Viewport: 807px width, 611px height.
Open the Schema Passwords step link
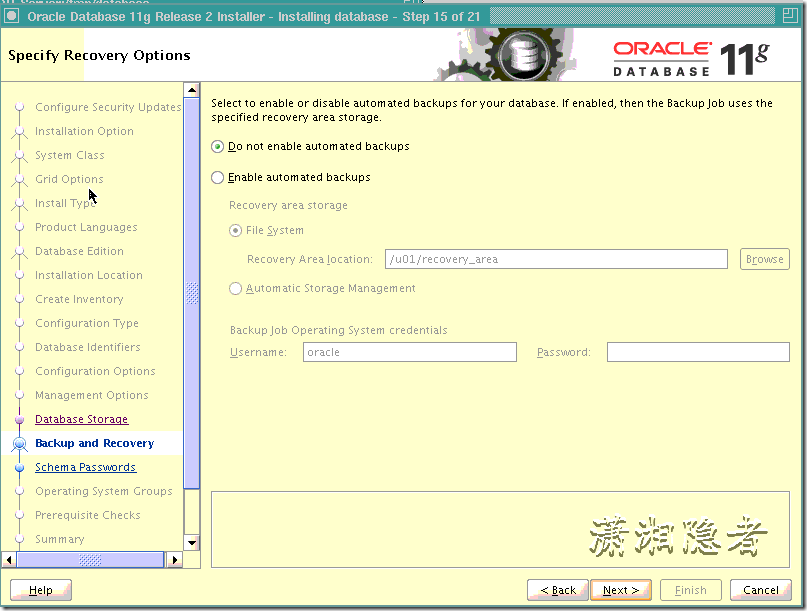click(x=85, y=467)
